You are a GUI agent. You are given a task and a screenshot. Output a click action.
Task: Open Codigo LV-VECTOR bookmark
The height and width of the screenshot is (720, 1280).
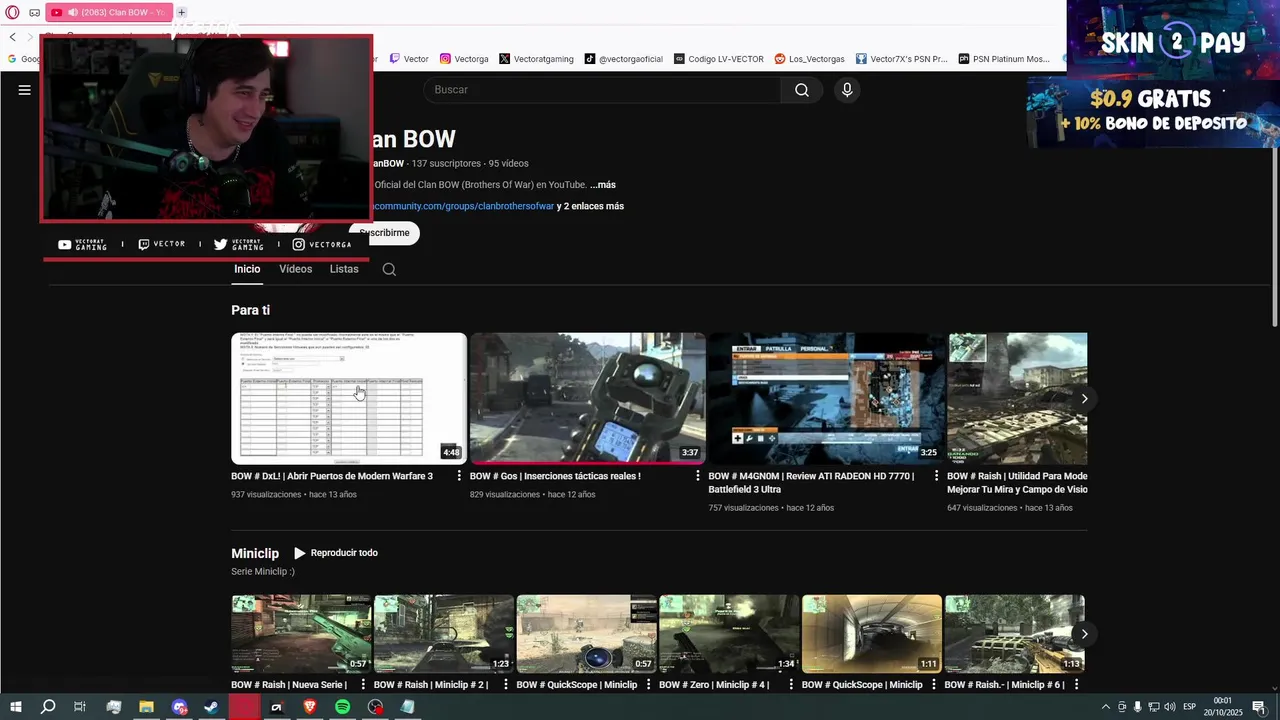pos(719,59)
